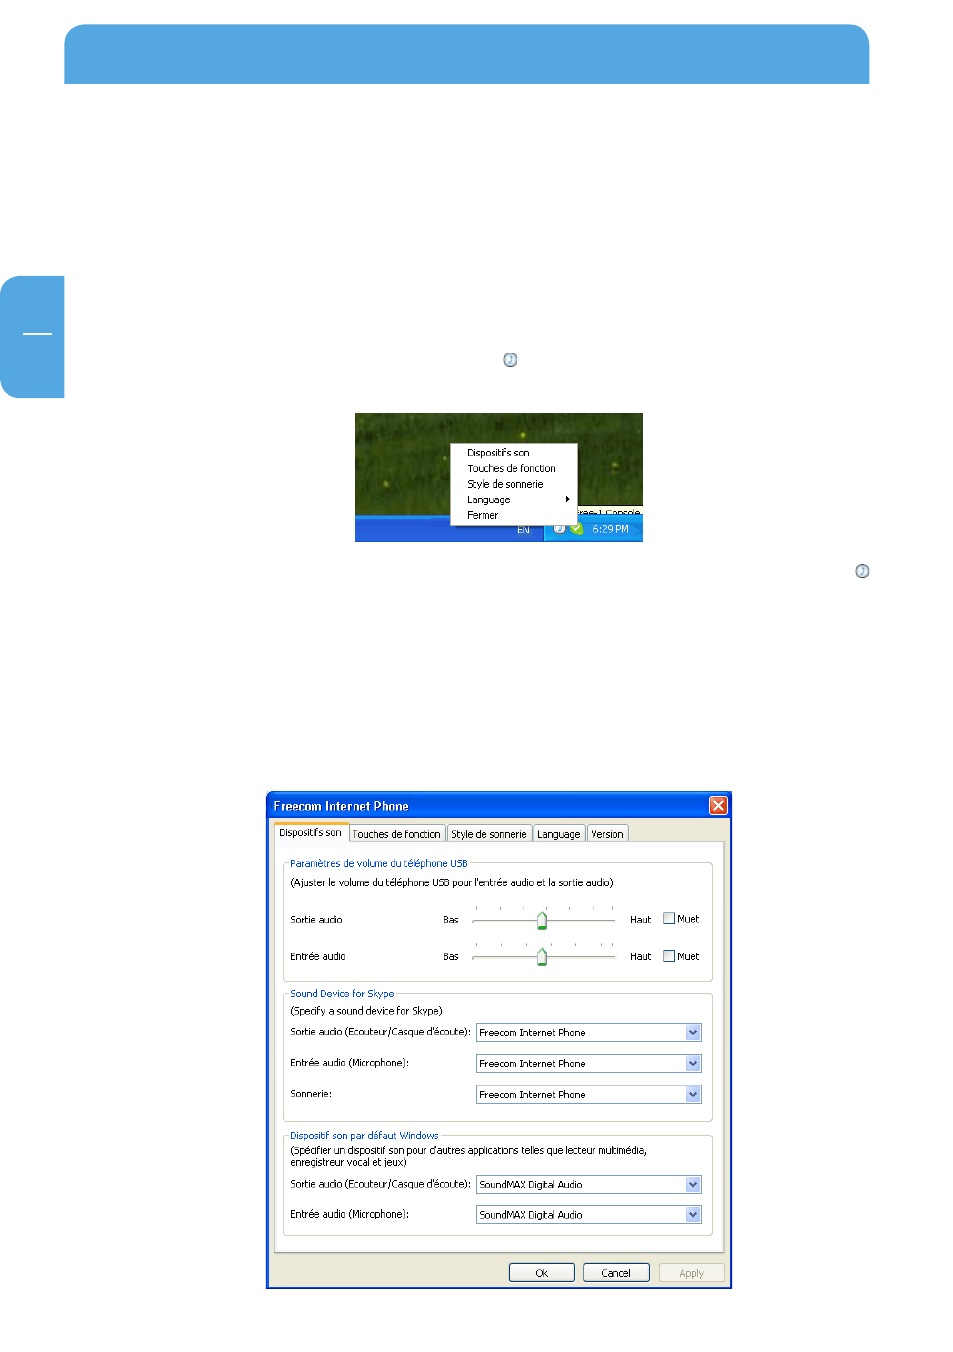Open the Sonnerie device dropdown
953x1352 pixels.
pos(693,1094)
